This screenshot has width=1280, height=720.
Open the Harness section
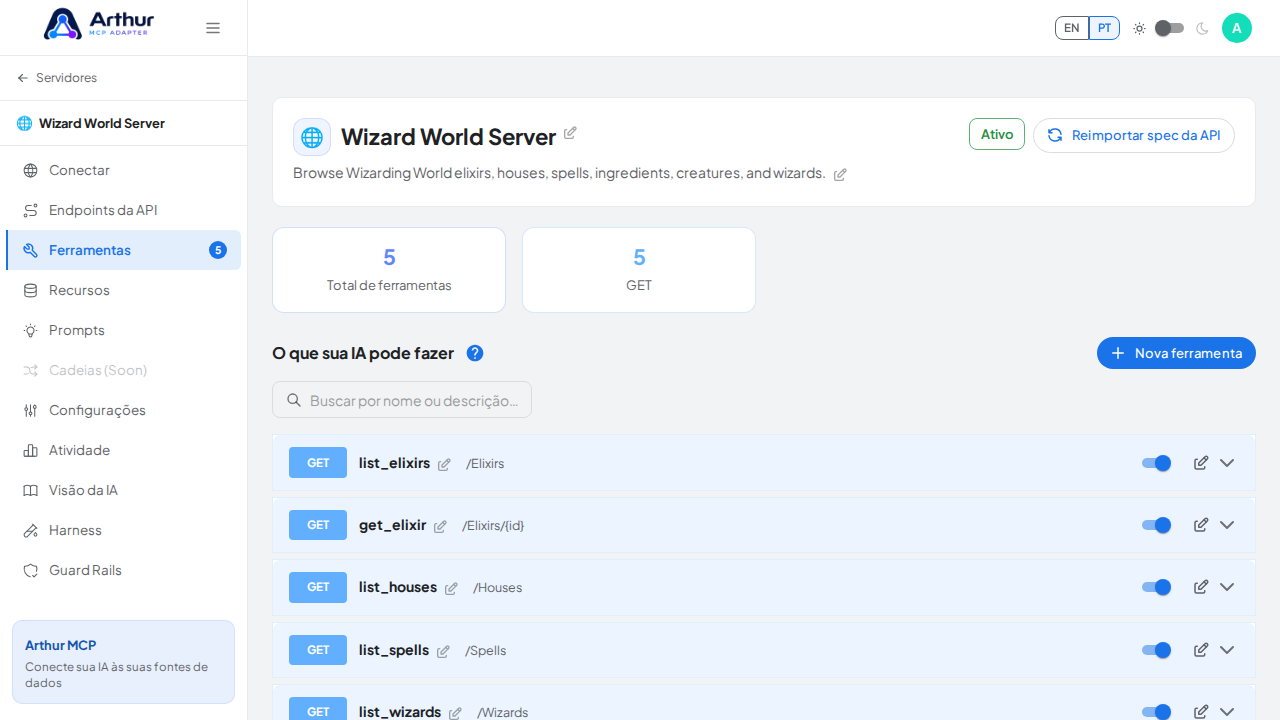pos(123,530)
